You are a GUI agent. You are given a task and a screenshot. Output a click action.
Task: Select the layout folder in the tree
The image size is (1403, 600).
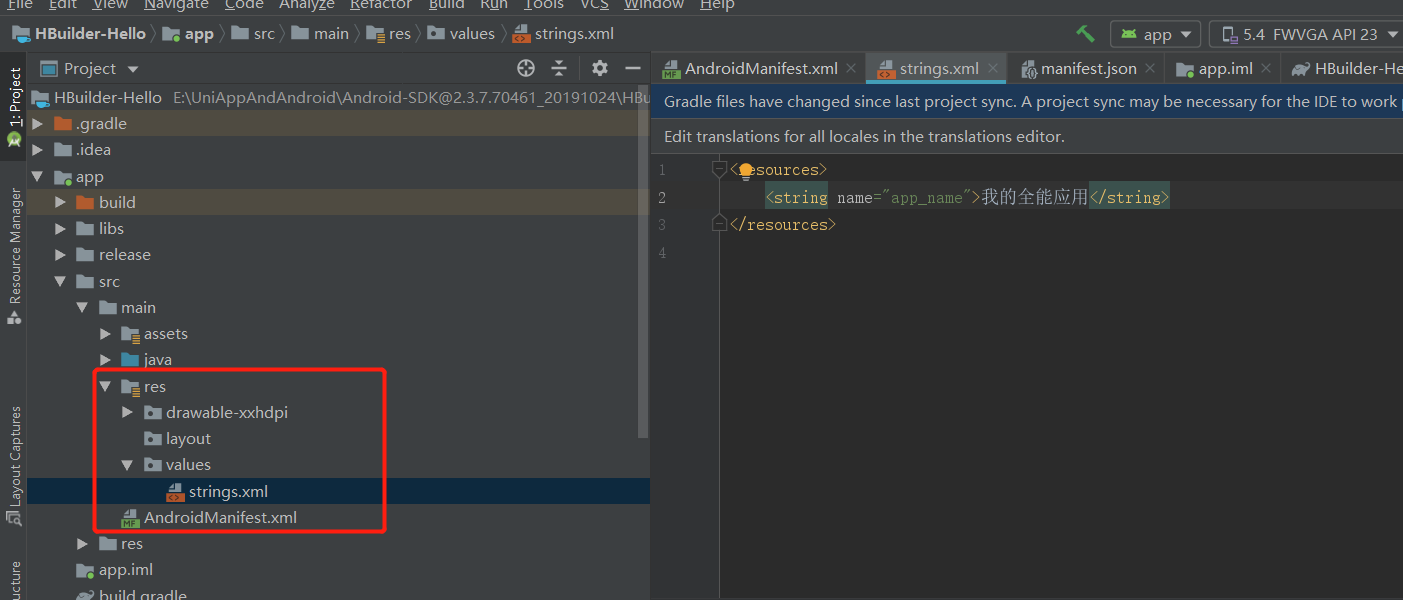177,439
